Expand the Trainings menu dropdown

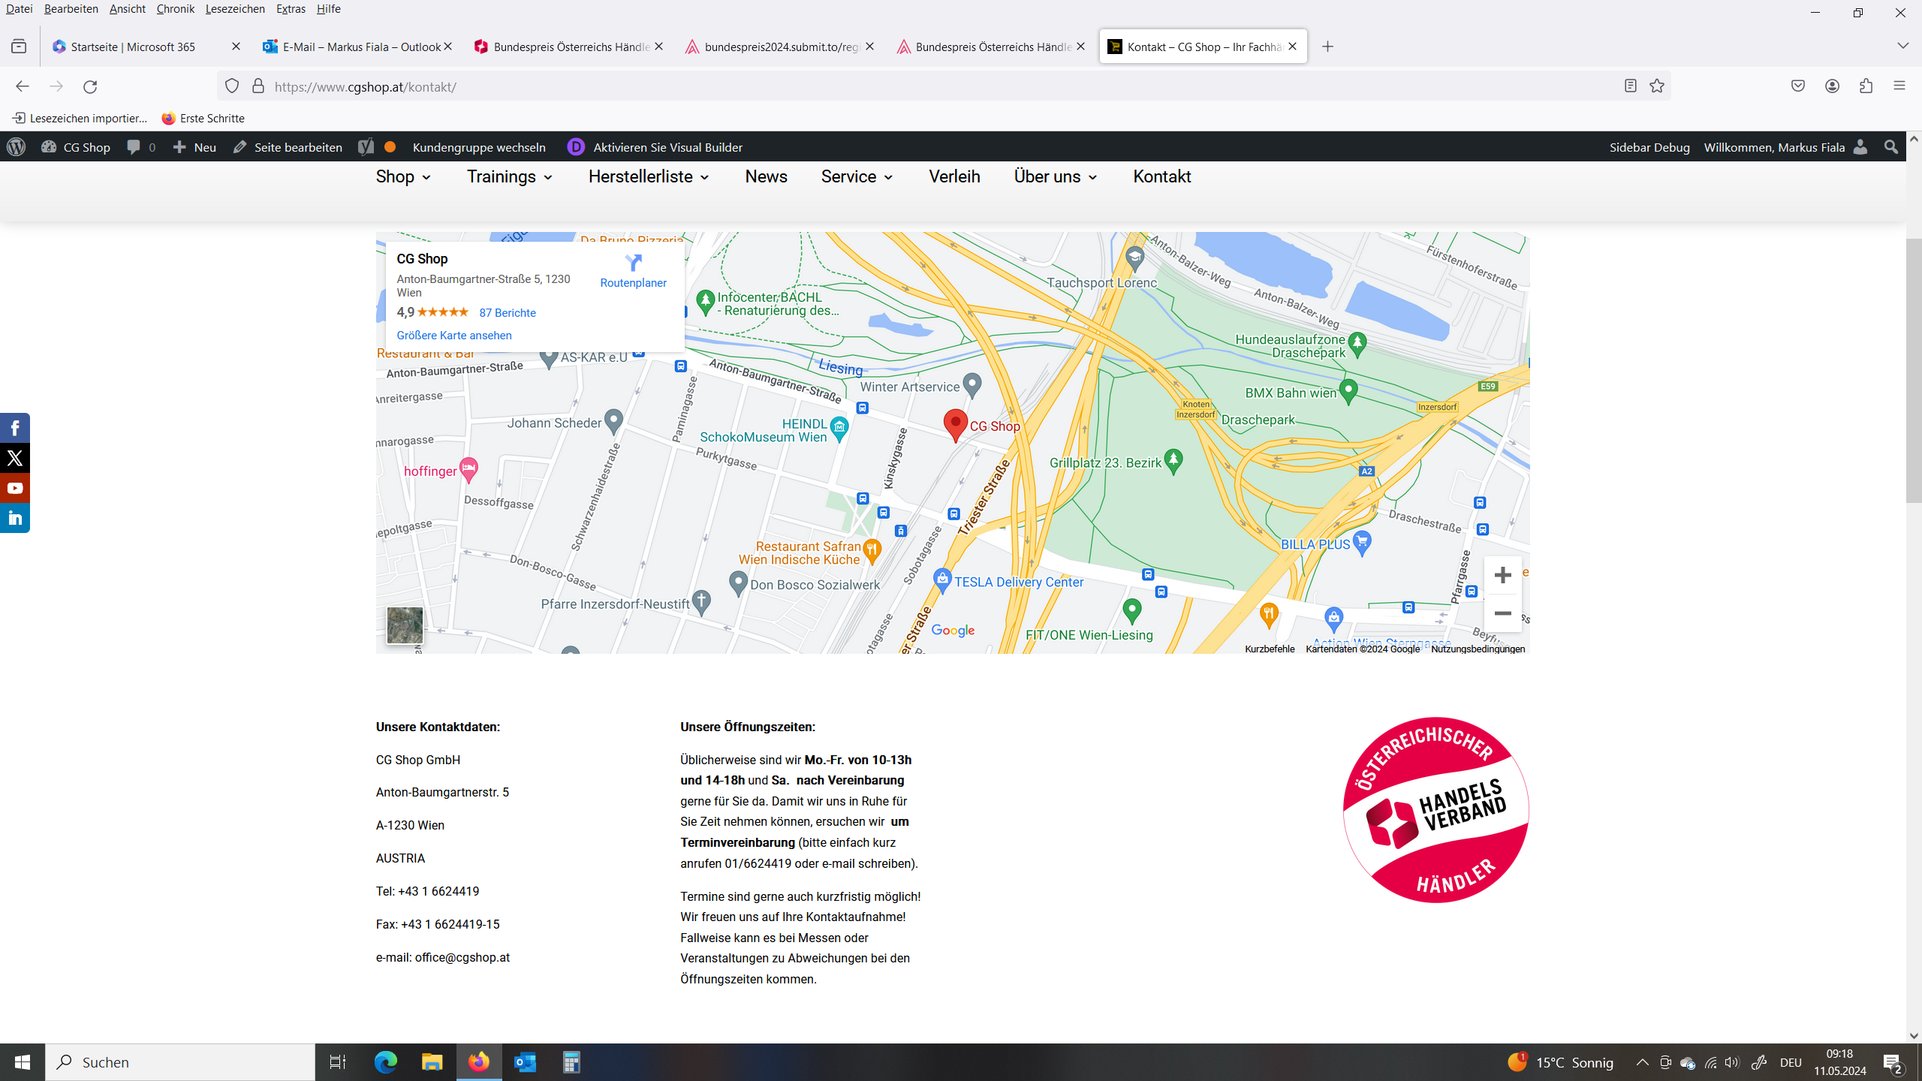[509, 177]
